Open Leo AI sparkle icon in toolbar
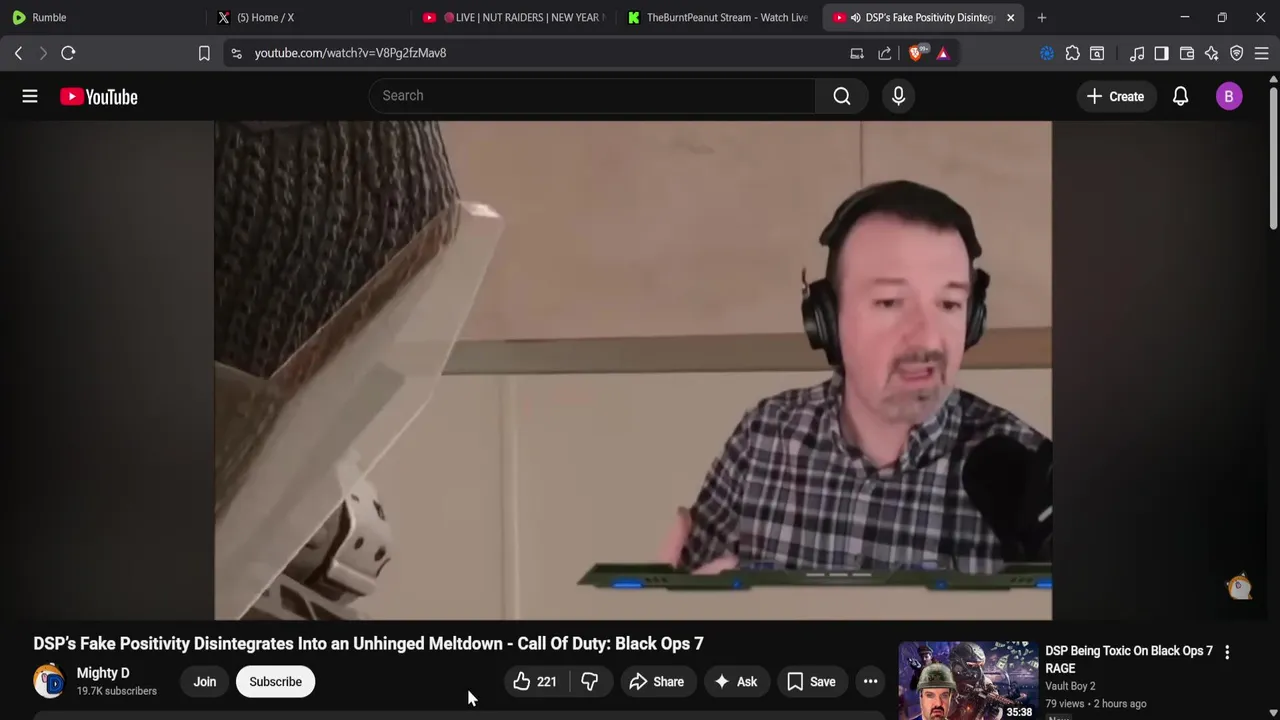 [x=1212, y=53]
